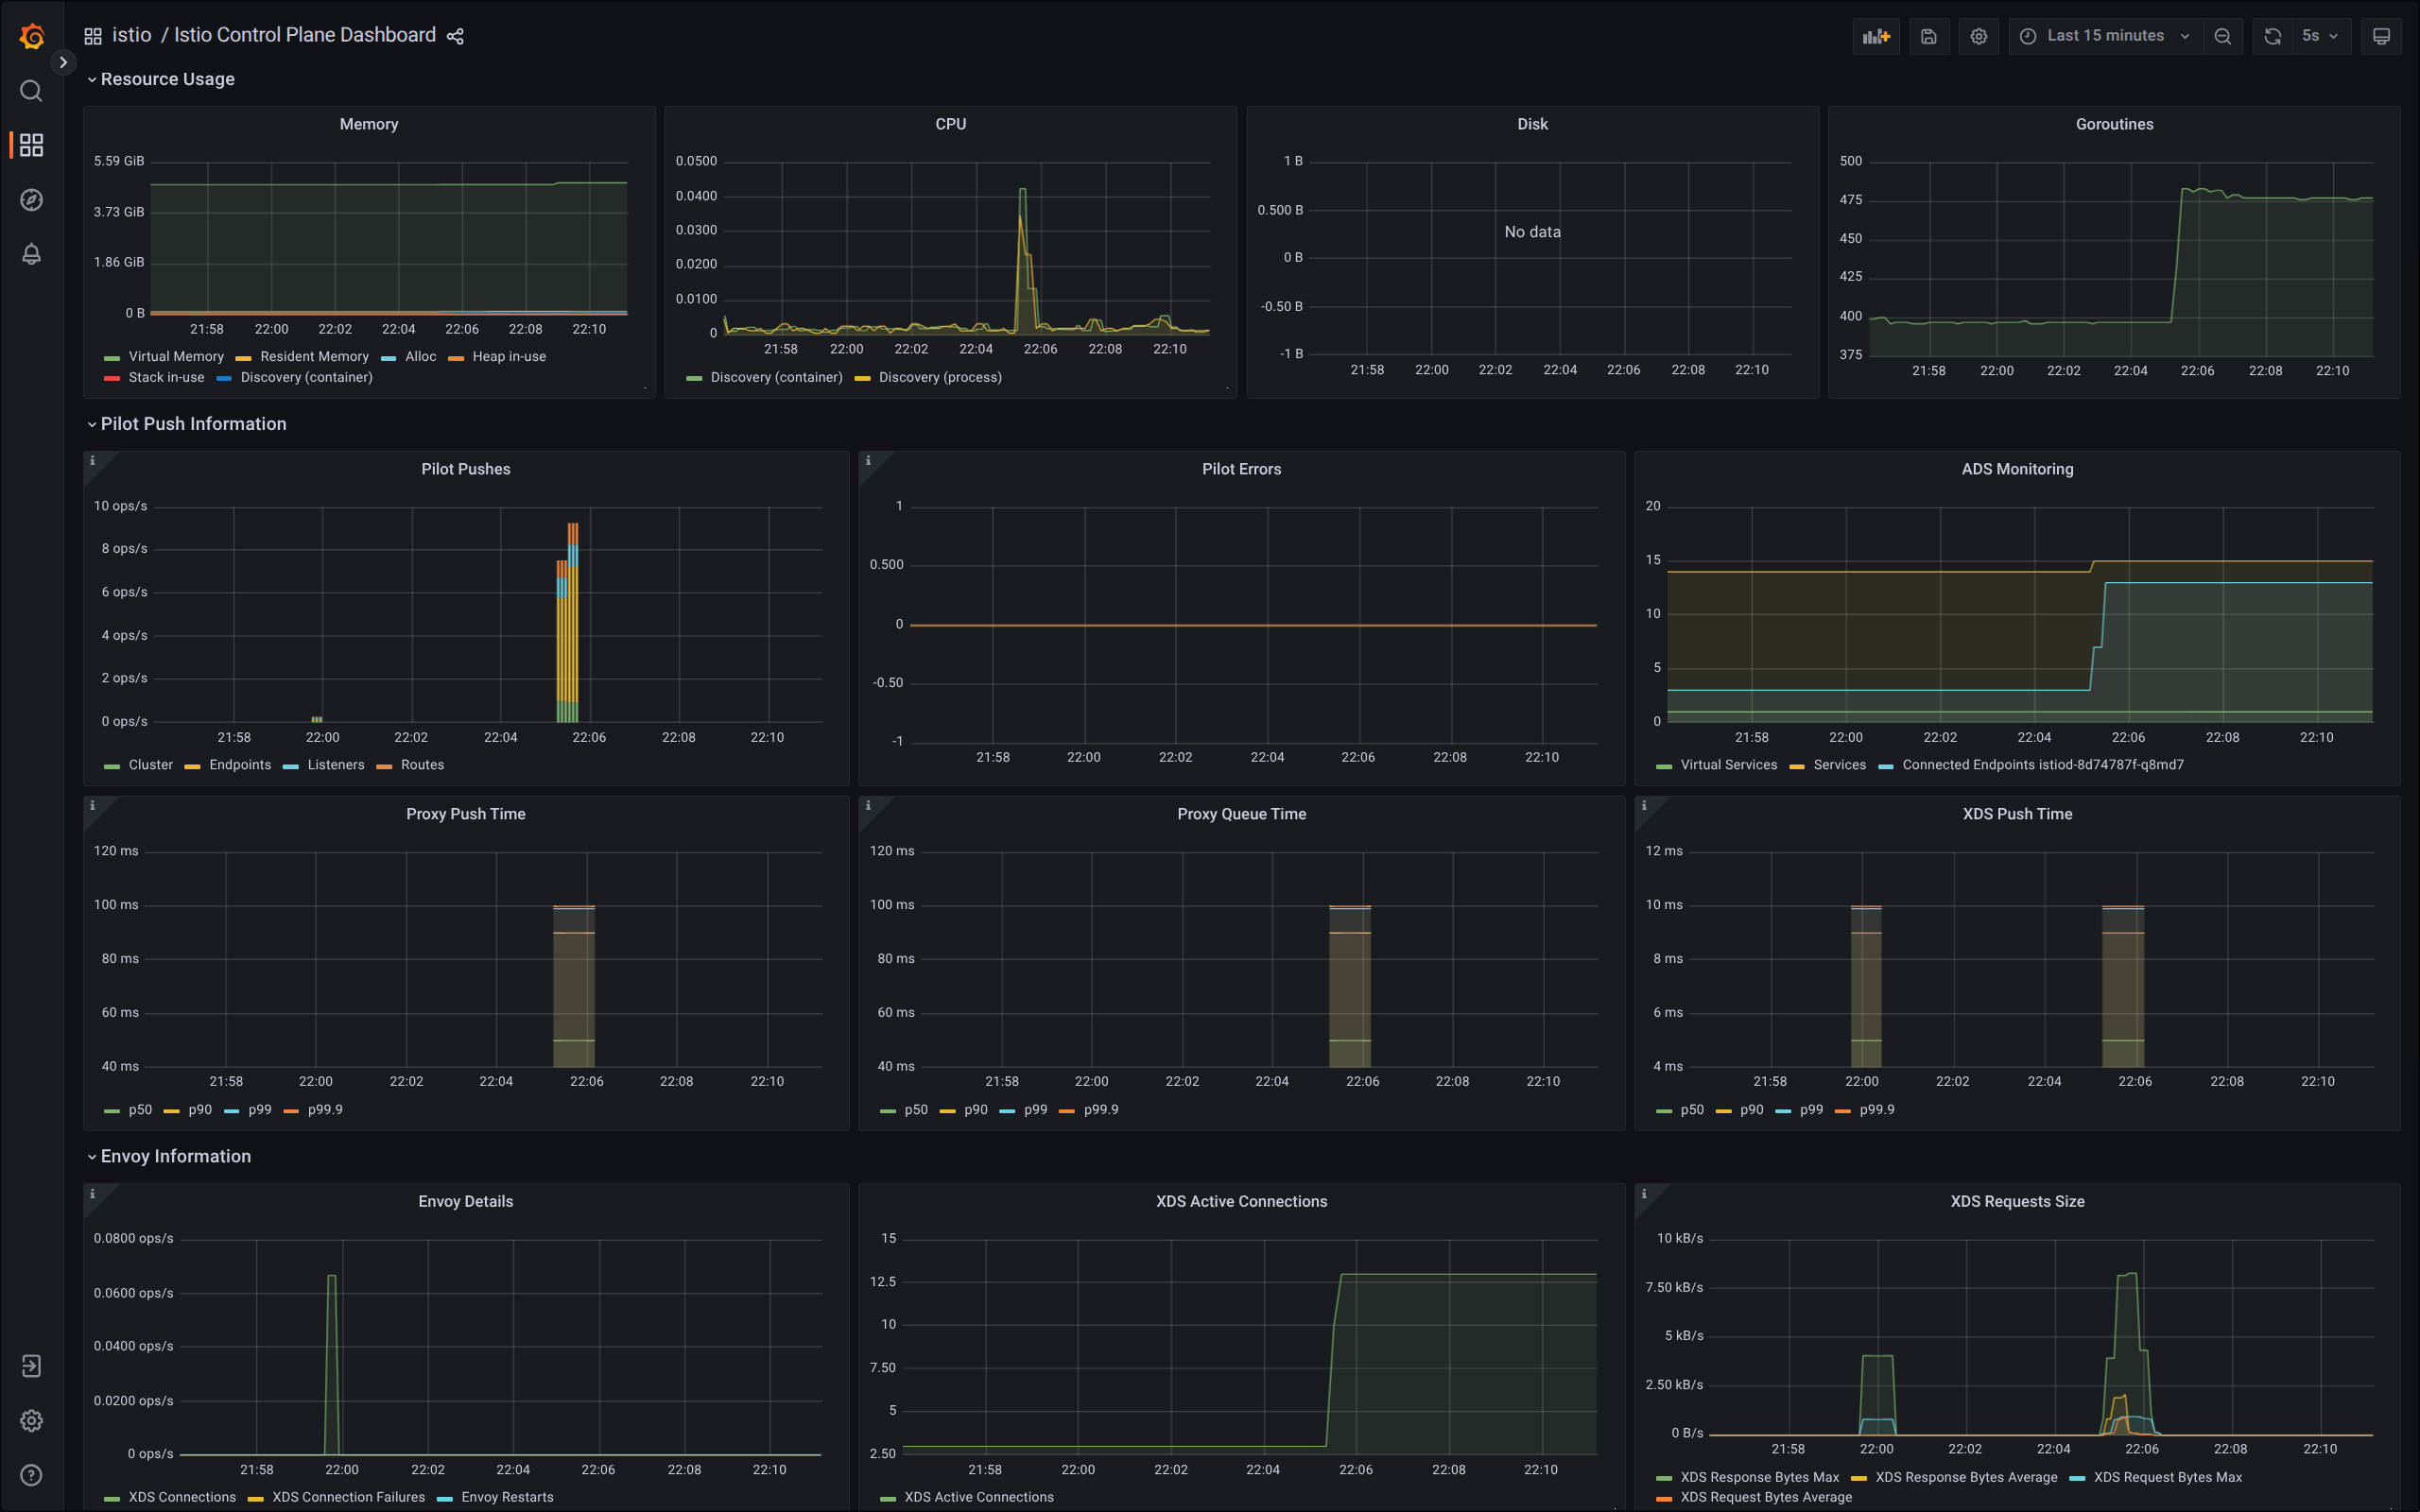Toggle p99.9 series in Proxy Push Time legend

tap(325, 1110)
